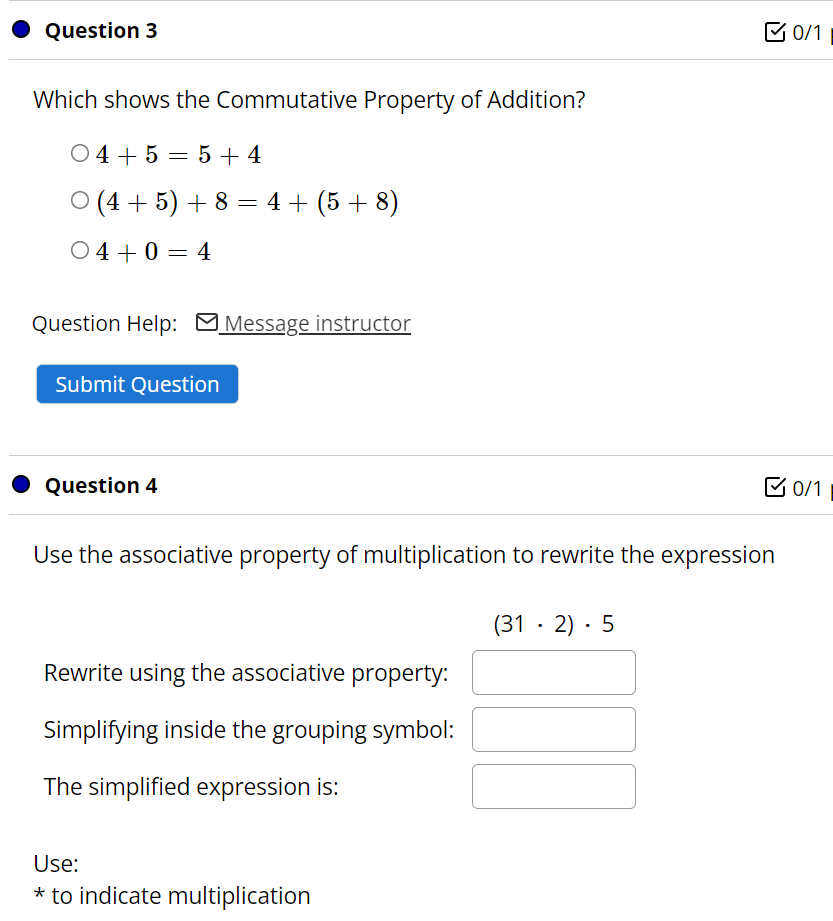Select the answer 4 + 5 = 5 + 4
This screenshot has height=921, width=833.
80,152
